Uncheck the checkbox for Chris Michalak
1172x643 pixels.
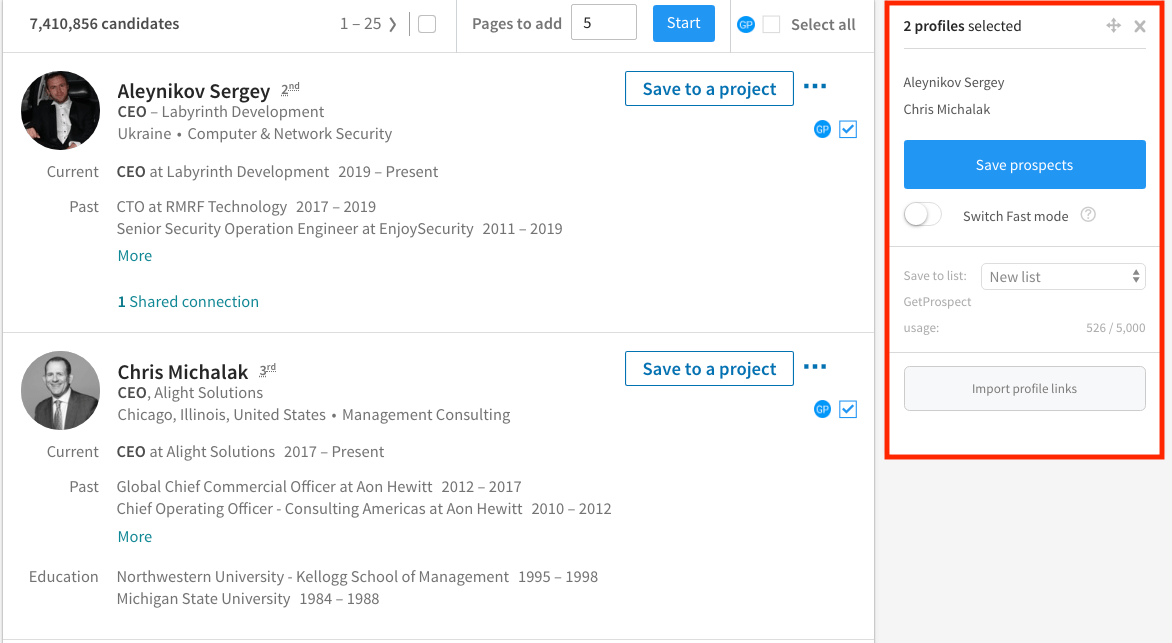pos(848,409)
